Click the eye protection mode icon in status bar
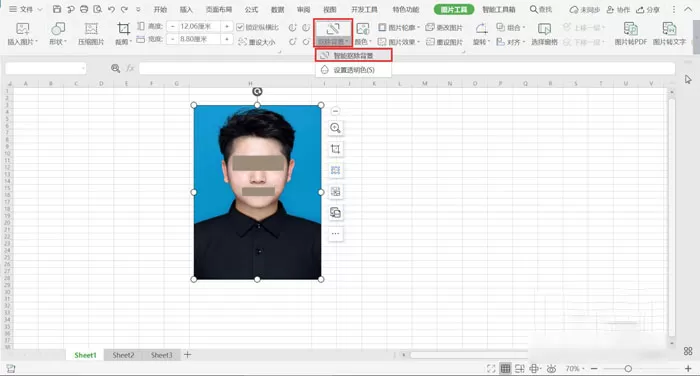Viewport: 700px width, 376px height. 551,368
